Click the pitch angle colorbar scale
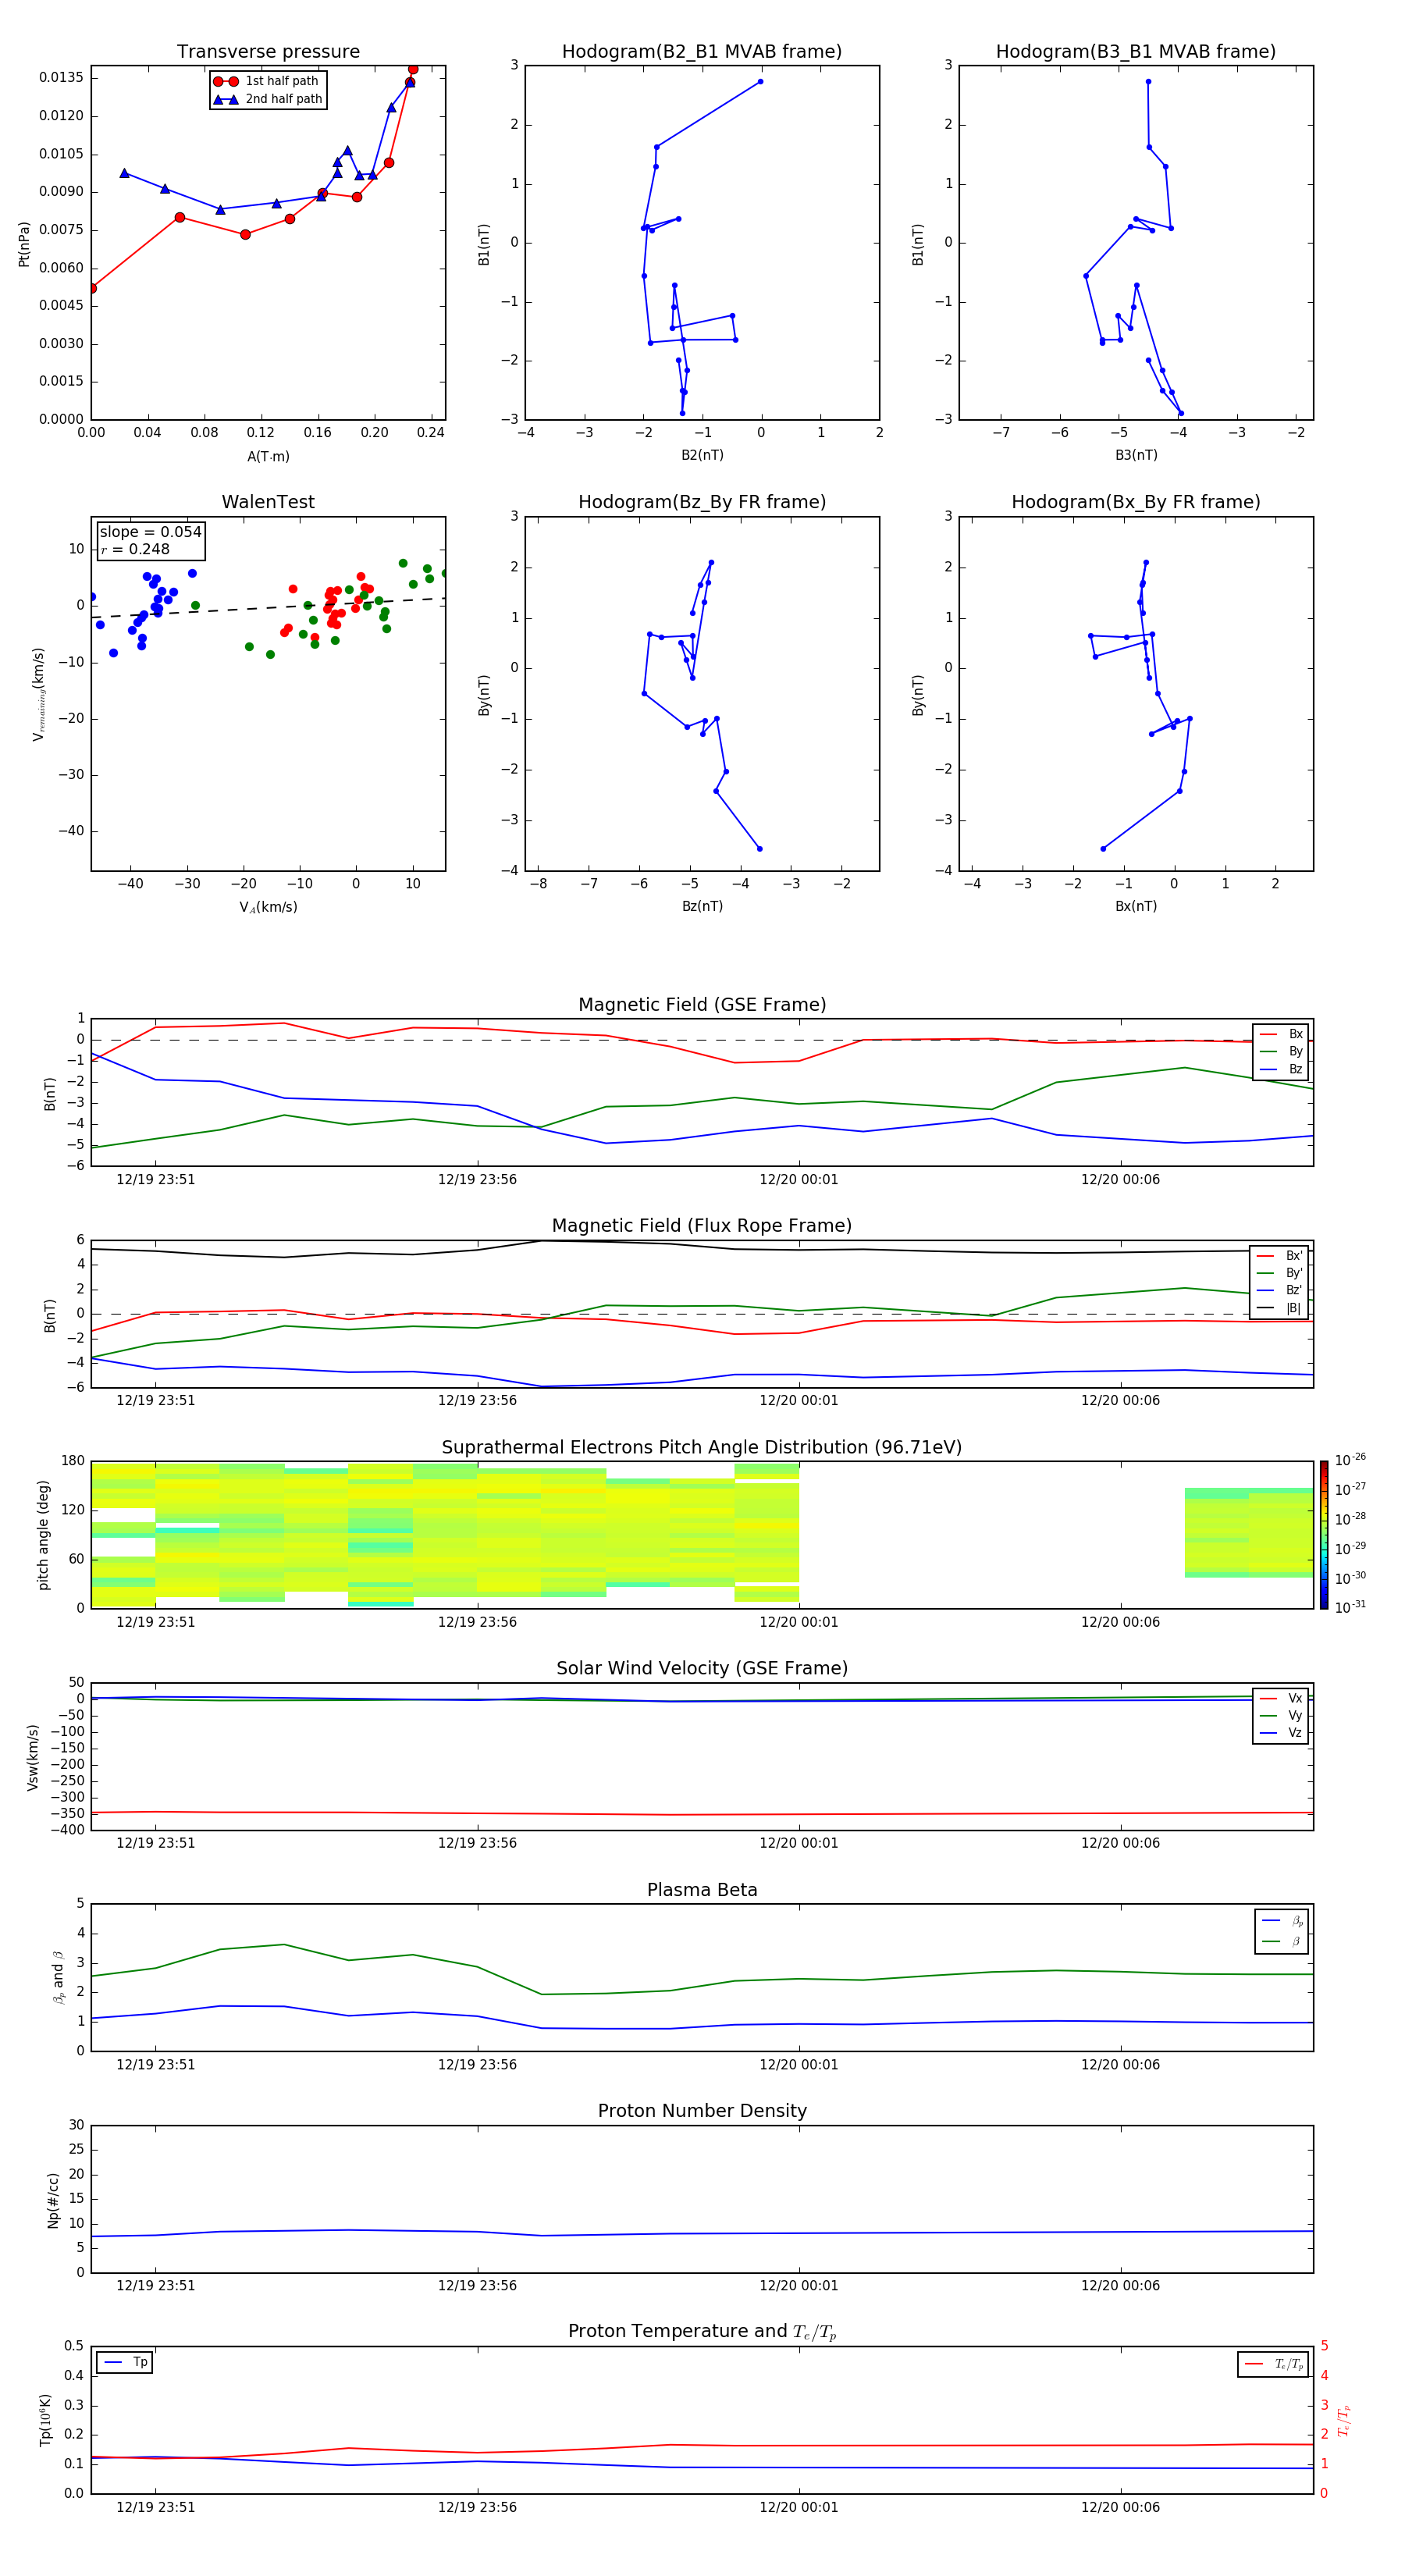The image size is (1405, 2576). pyautogui.click(x=1324, y=1535)
